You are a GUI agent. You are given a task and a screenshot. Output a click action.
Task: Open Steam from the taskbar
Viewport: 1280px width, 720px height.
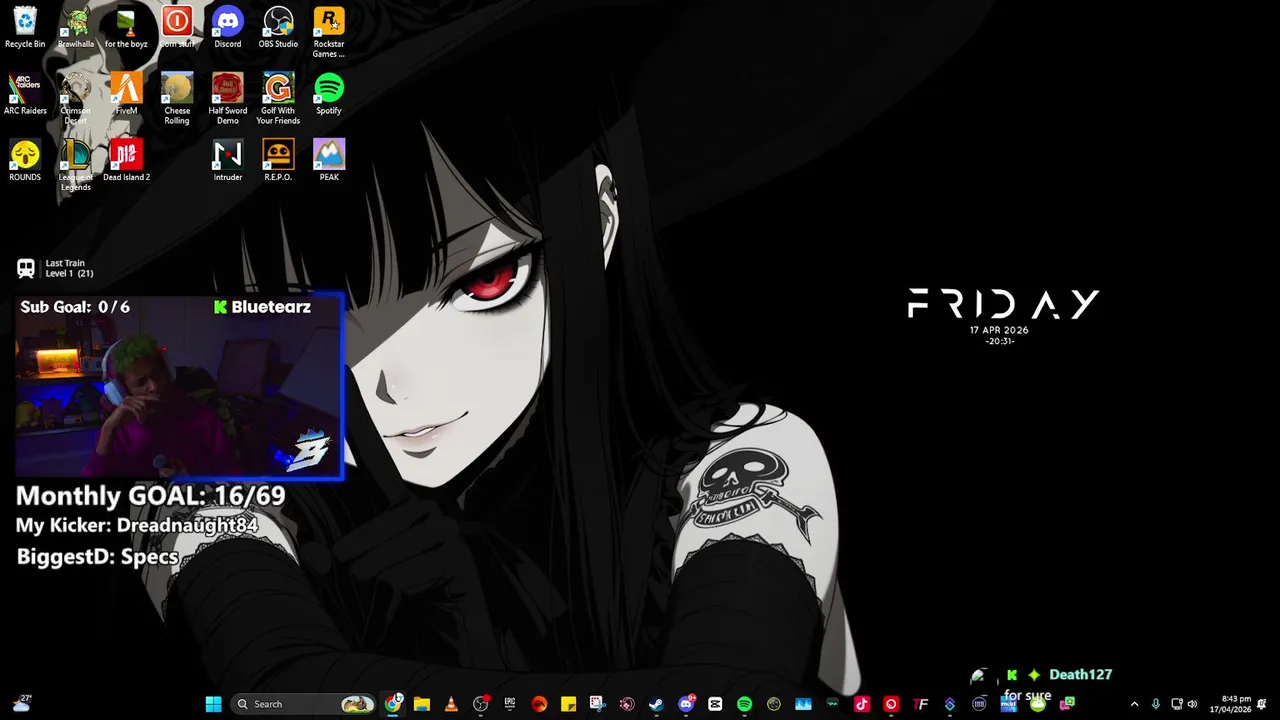coord(656,704)
